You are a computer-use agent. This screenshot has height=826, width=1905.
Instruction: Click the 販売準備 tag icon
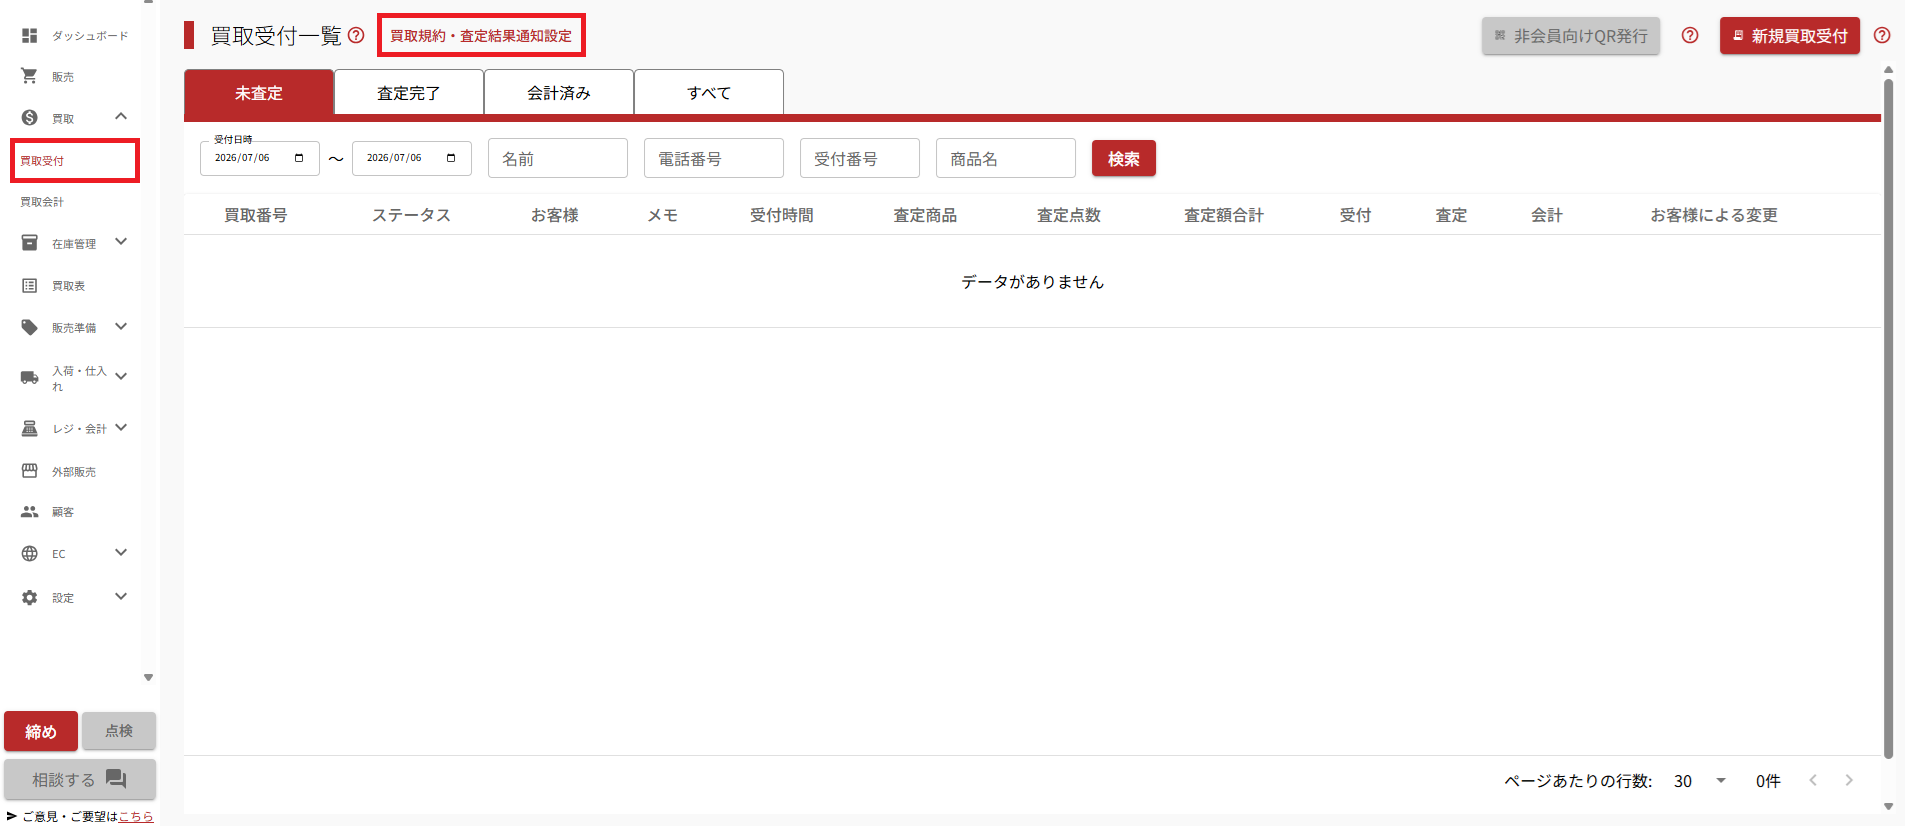point(30,328)
